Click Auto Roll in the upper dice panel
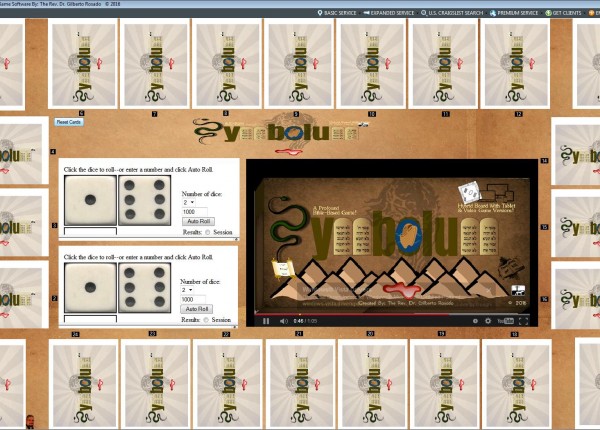 click(x=197, y=222)
